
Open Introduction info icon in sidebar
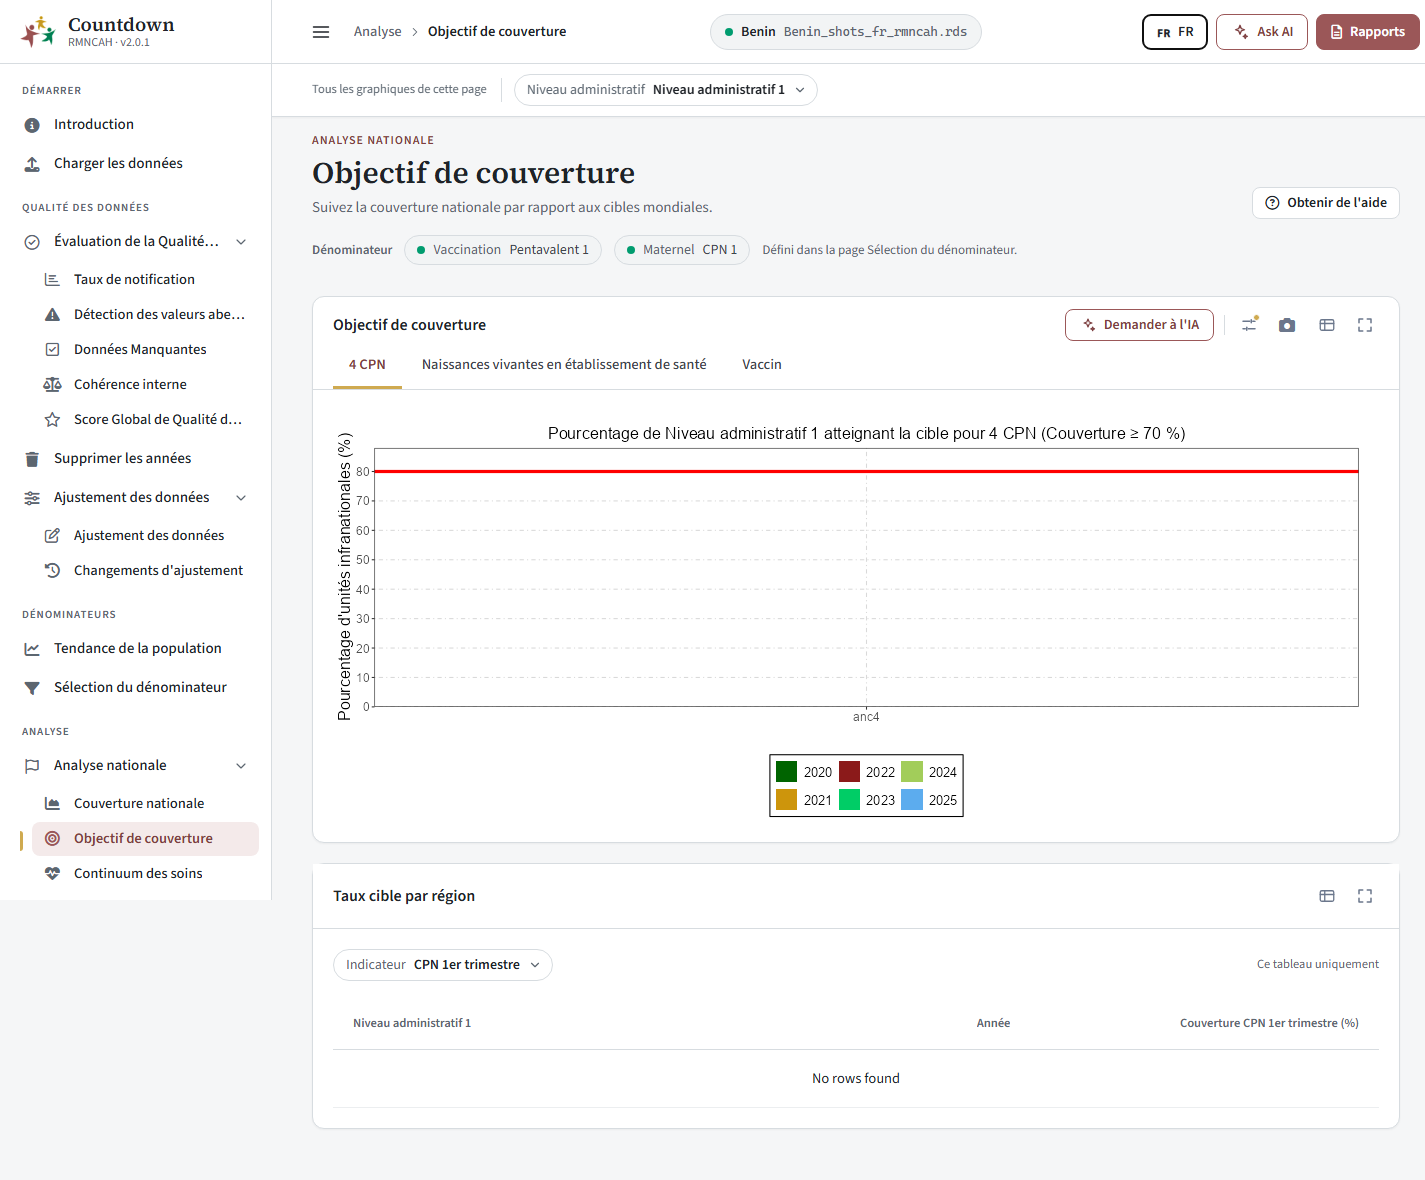32,125
